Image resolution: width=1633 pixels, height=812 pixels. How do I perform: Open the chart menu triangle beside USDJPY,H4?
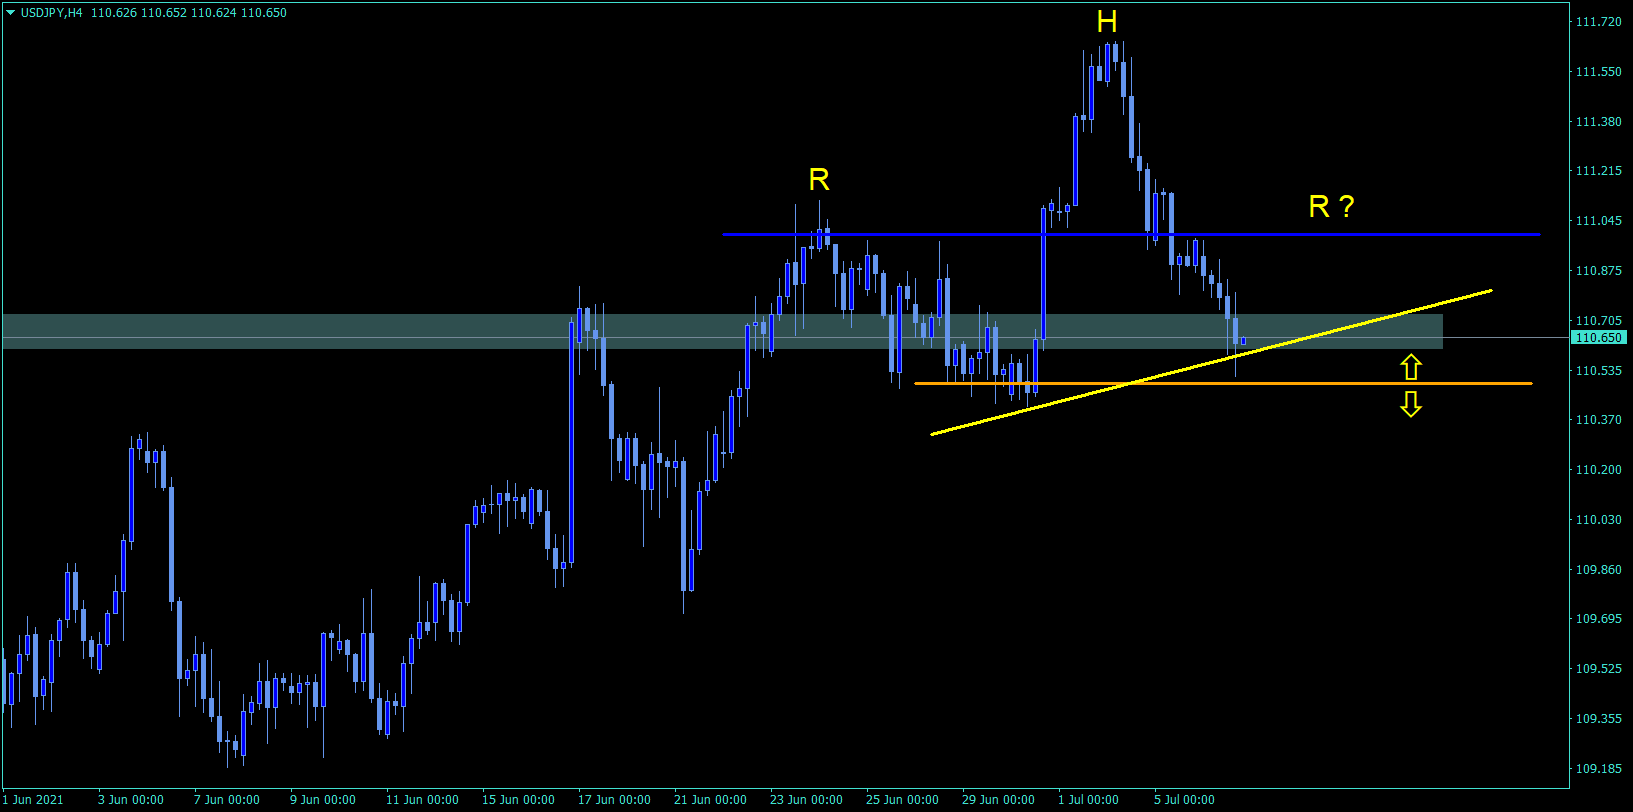click(10, 13)
